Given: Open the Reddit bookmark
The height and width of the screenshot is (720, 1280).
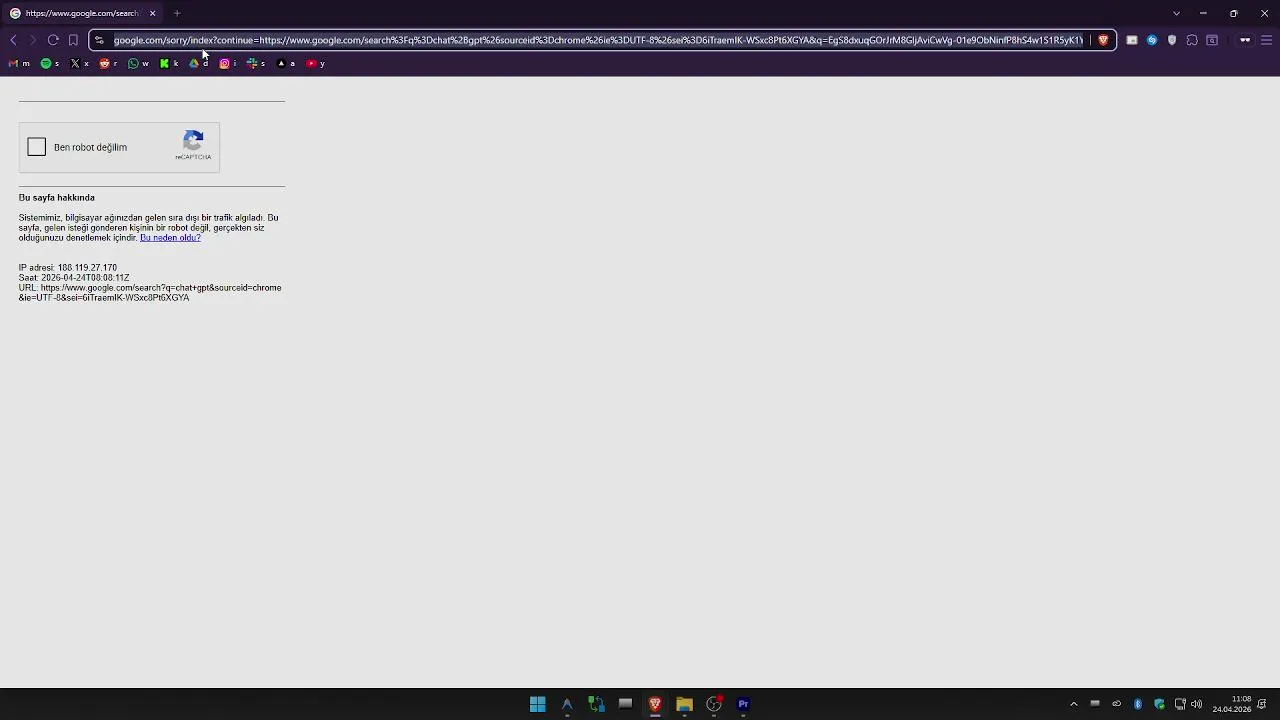Looking at the screenshot, I should pyautogui.click(x=109, y=63).
